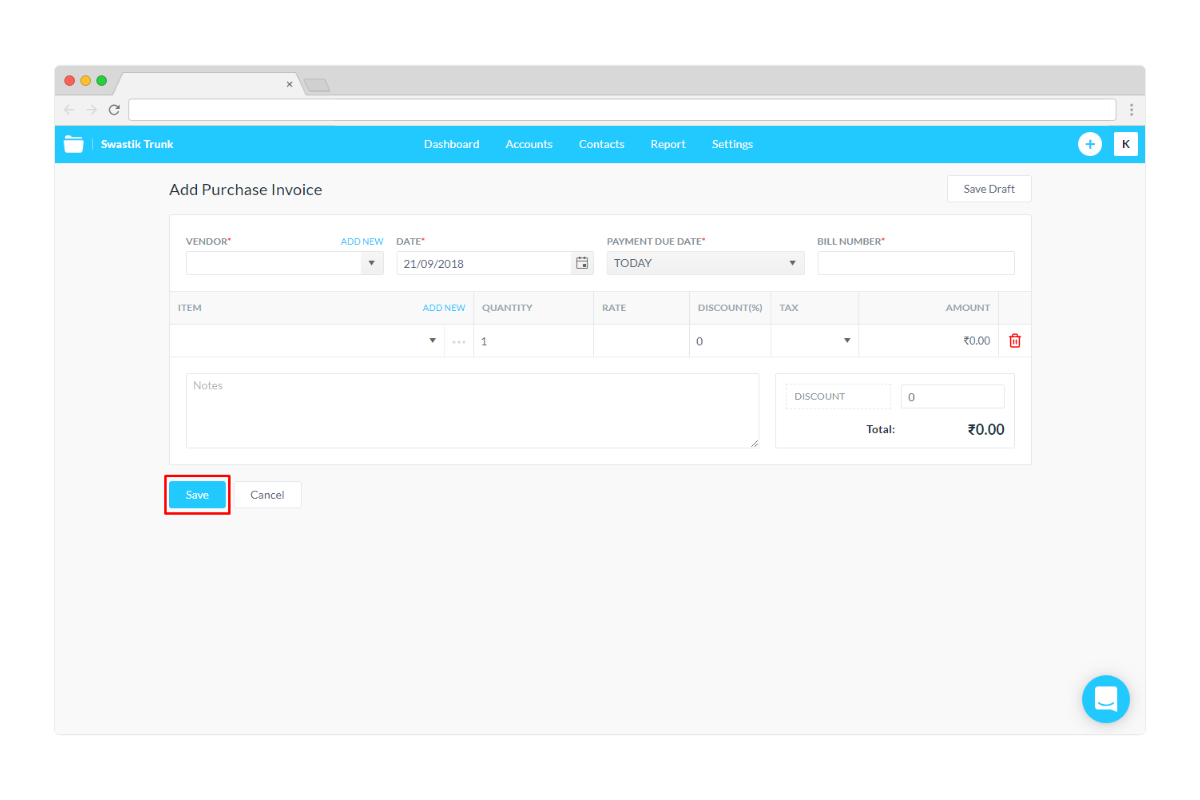
Task: Click into the Notes text area
Action: 473,411
